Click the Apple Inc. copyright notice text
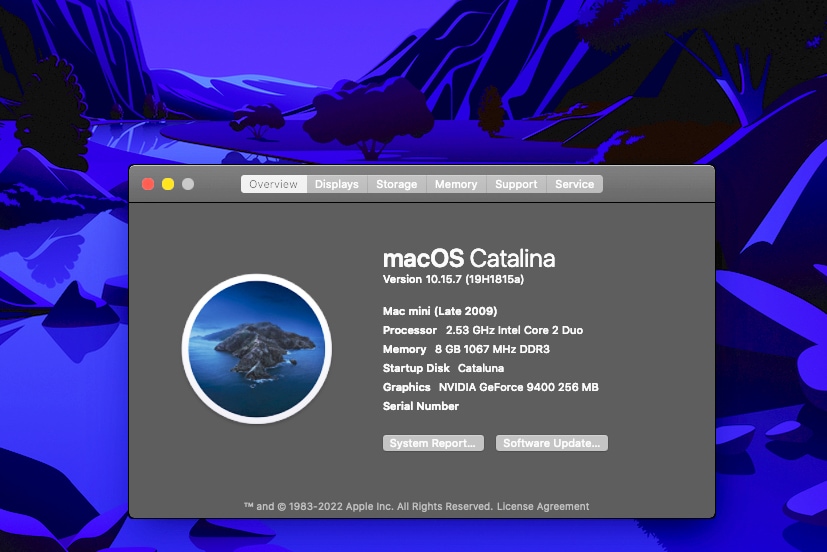 pos(369,506)
